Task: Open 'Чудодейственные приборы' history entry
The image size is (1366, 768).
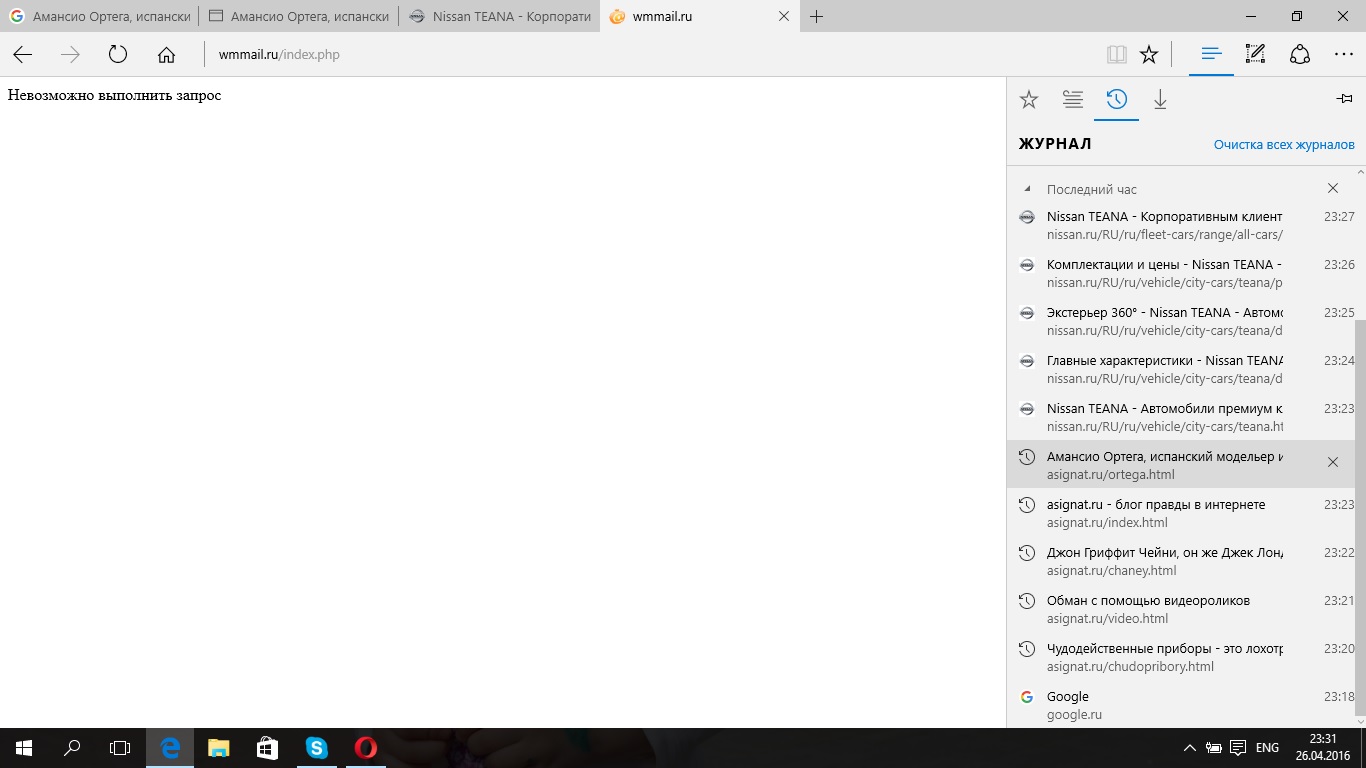Action: (x=1180, y=657)
